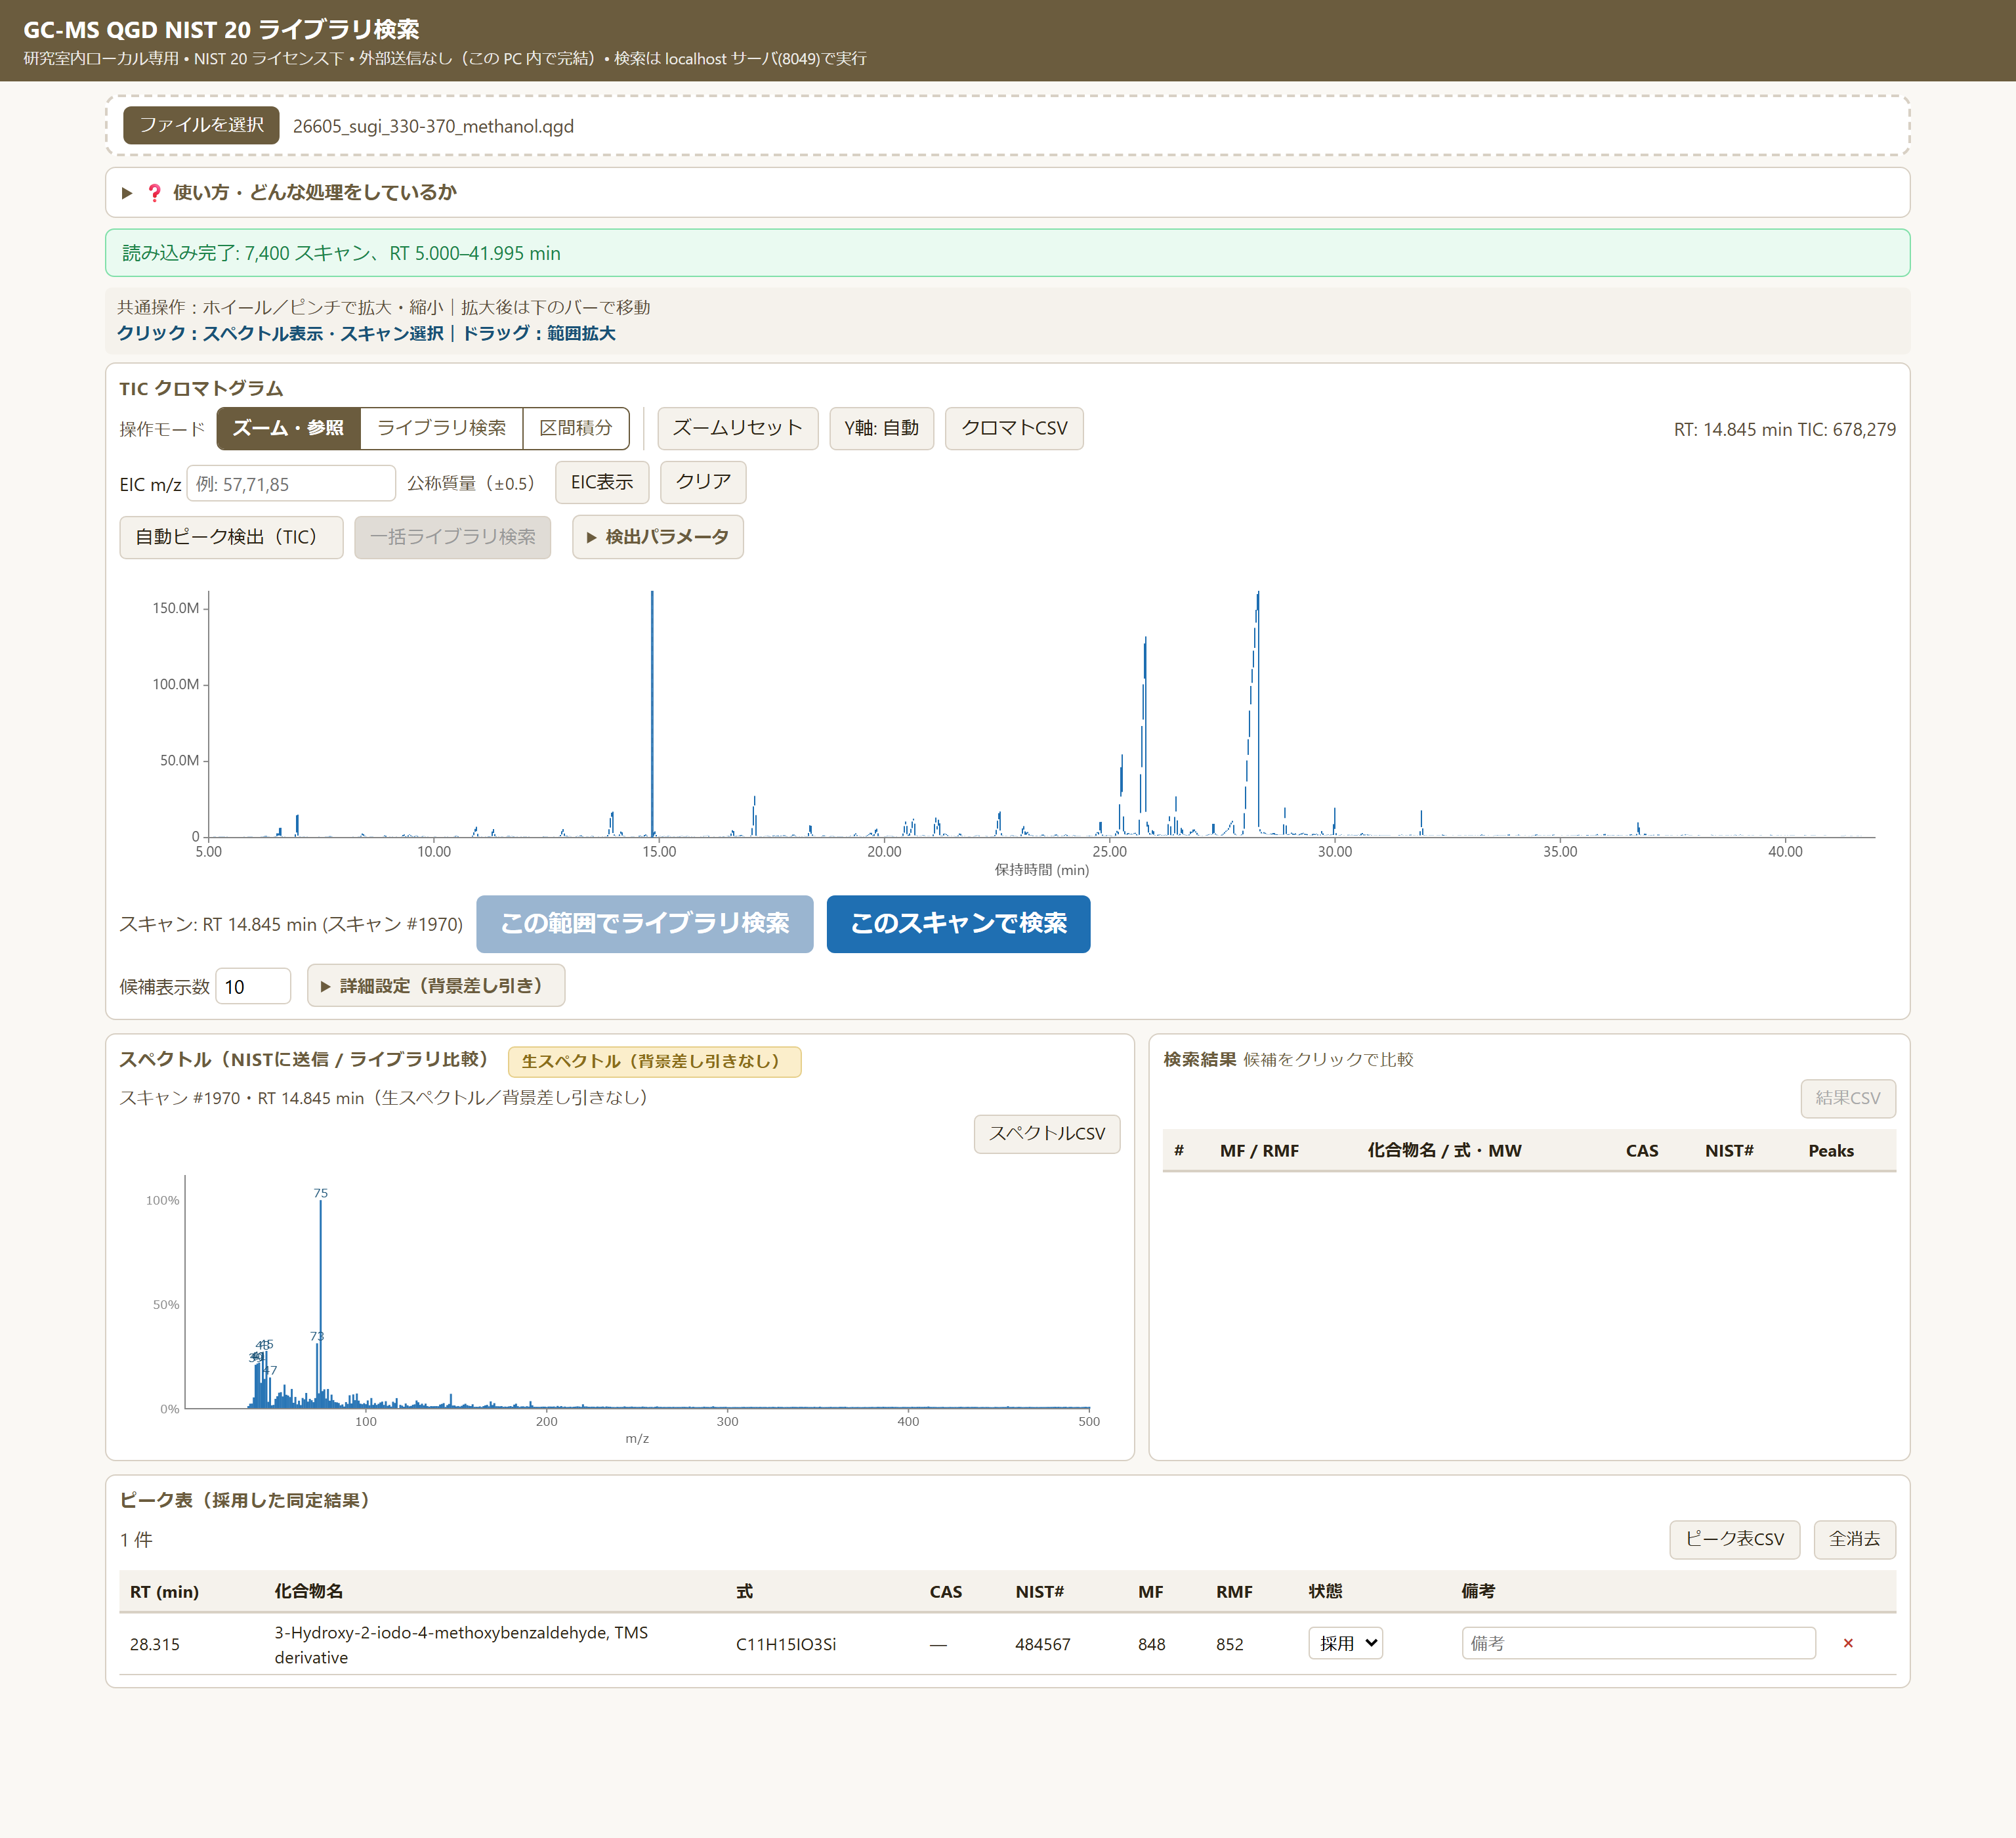The image size is (2016, 1838).
Task: Click the 状態 column header
Action: (x=1325, y=1591)
